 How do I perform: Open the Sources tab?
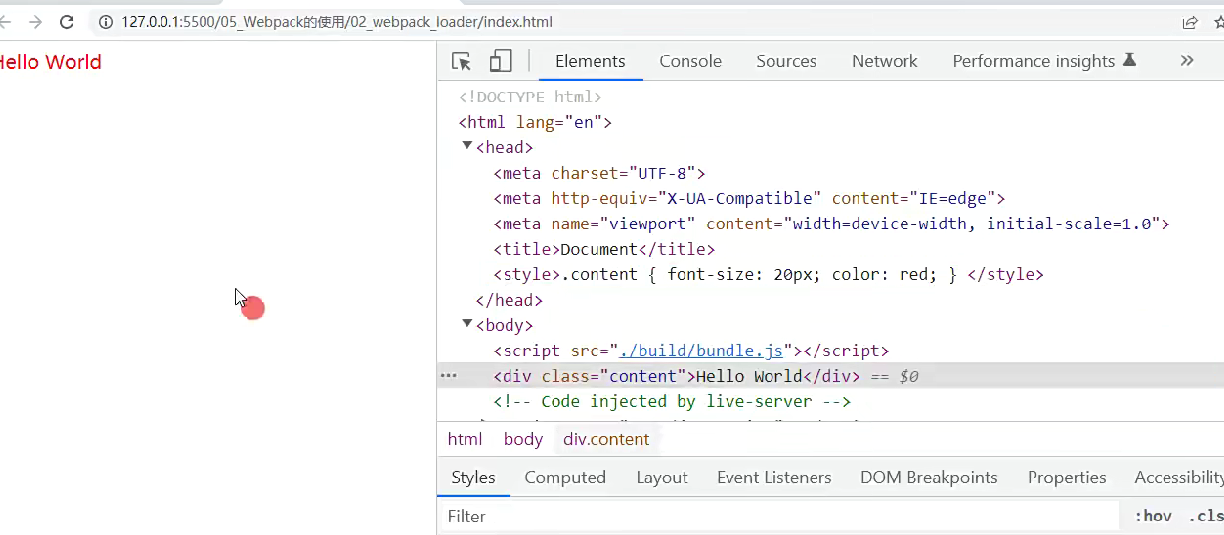tap(786, 61)
